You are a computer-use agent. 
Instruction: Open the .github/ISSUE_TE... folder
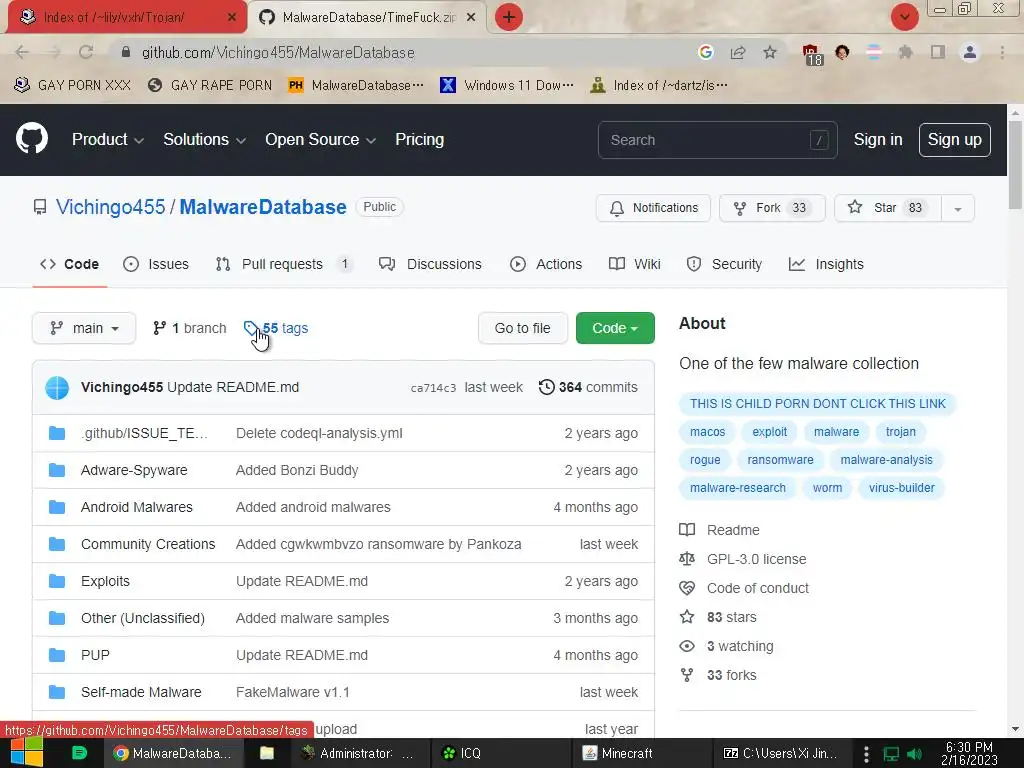click(x=144, y=433)
